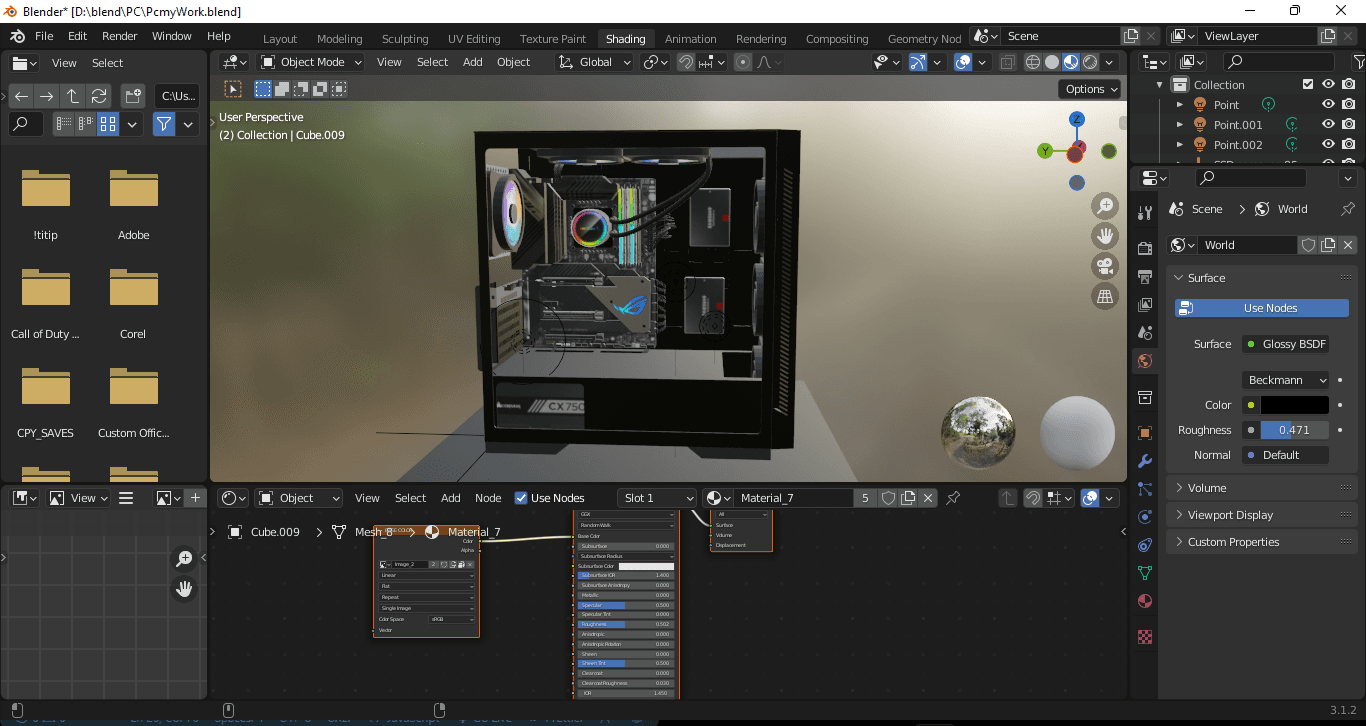This screenshot has width=1366, height=726.
Task: Open the Scene properties tab
Action: click(1145, 332)
